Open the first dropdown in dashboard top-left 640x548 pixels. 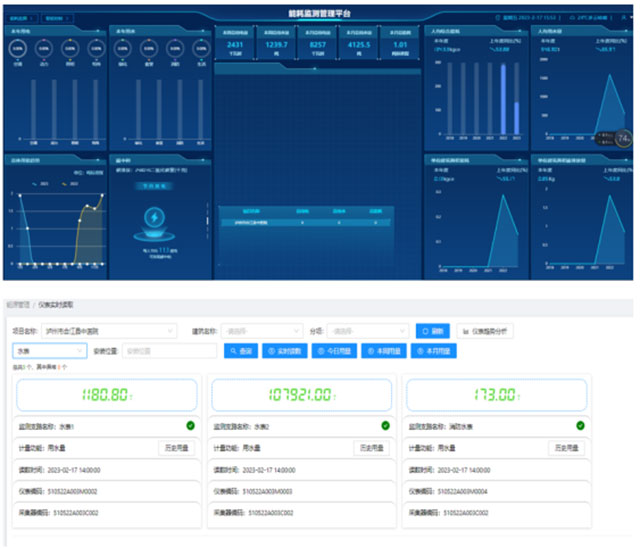coord(22,18)
